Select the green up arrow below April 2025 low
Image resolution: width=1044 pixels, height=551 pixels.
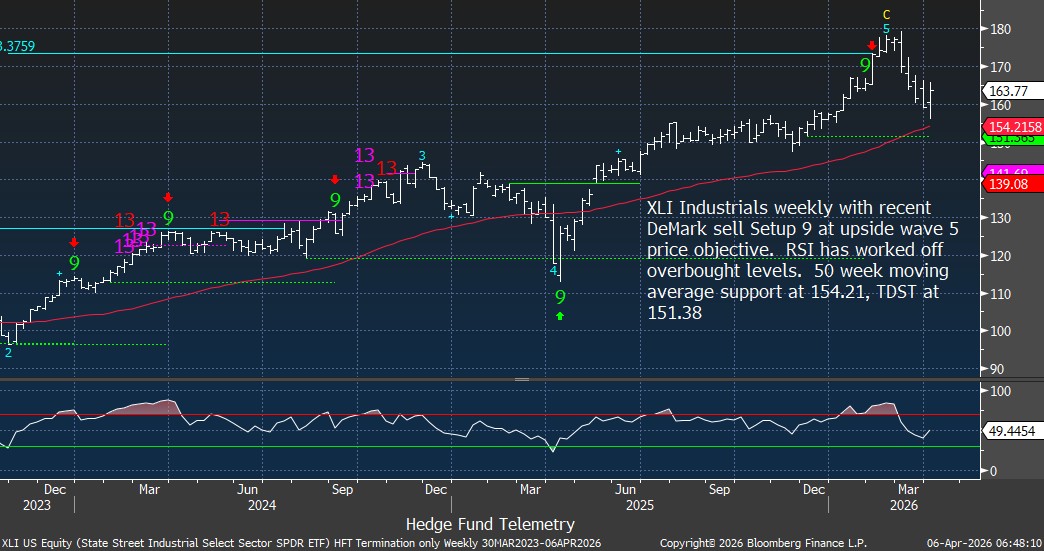[x=560, y=316]
